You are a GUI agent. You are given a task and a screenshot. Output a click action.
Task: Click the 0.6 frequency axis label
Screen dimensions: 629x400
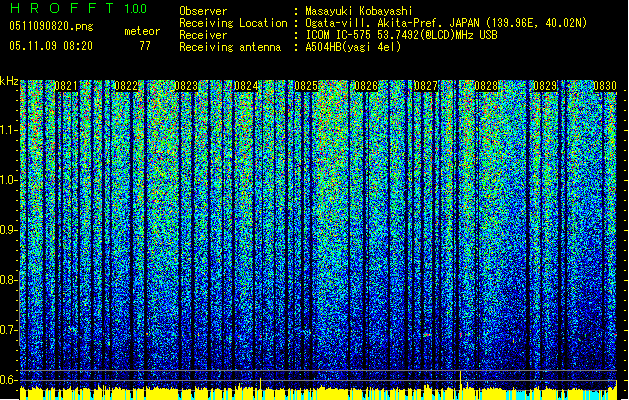(x=9, y=379)
